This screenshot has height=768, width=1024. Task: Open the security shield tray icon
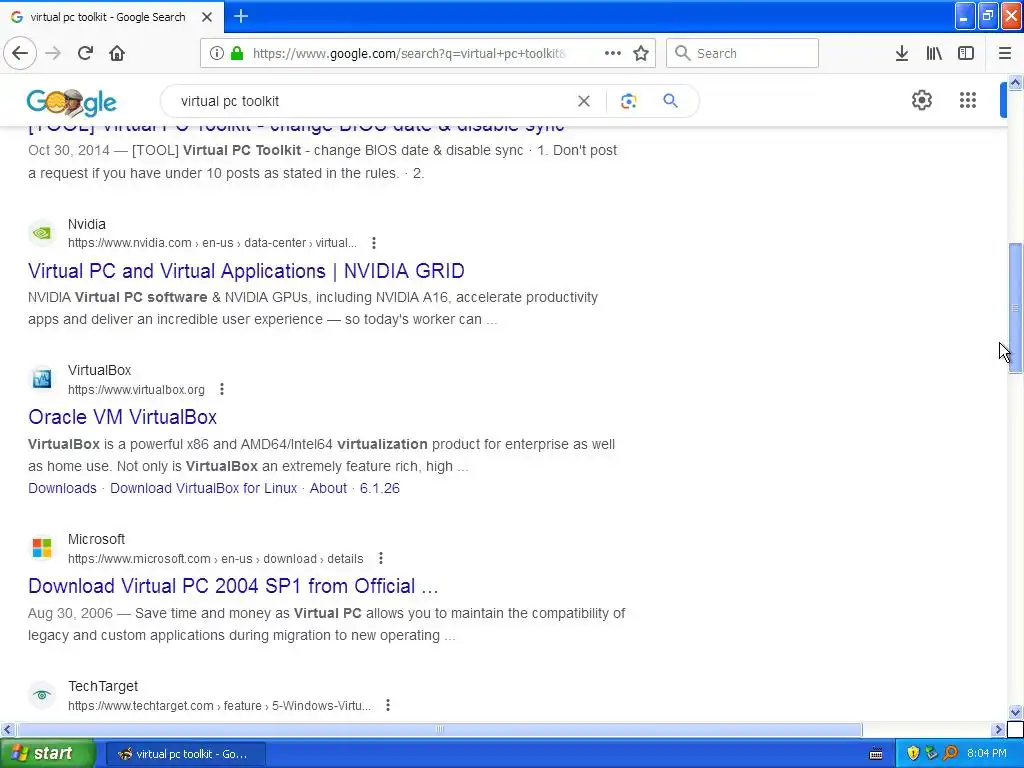912,754
